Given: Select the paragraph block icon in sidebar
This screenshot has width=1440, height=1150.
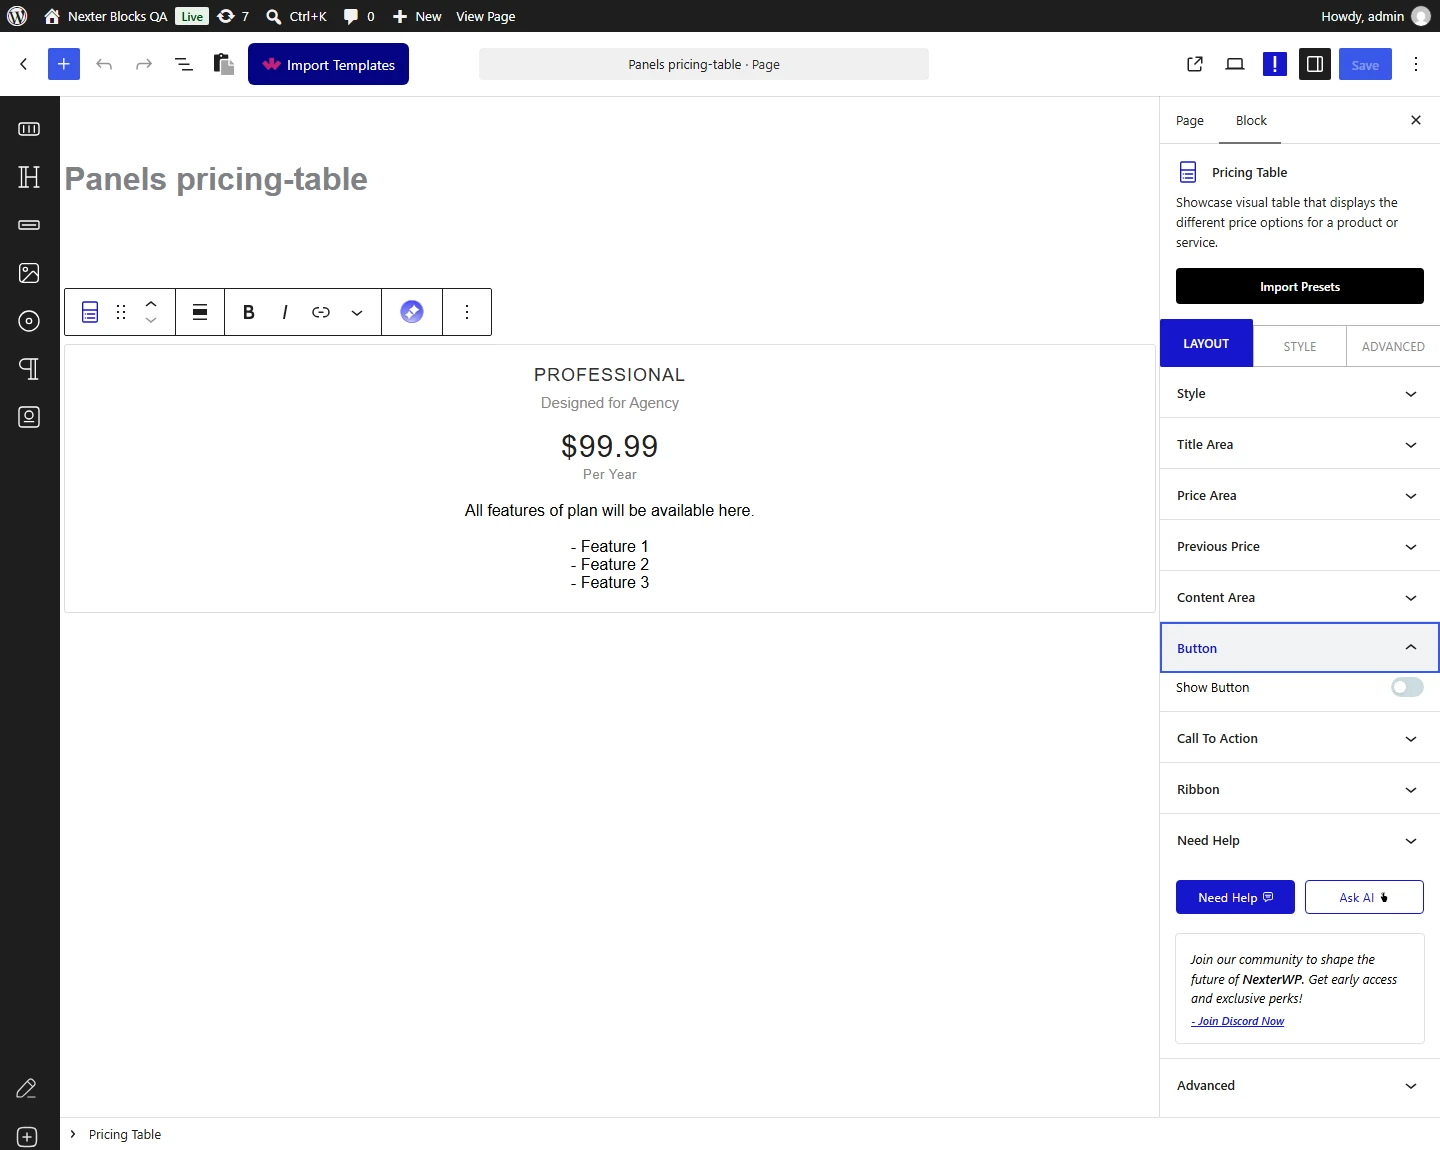Looking at the screenshot, I should tap(29, 369).
